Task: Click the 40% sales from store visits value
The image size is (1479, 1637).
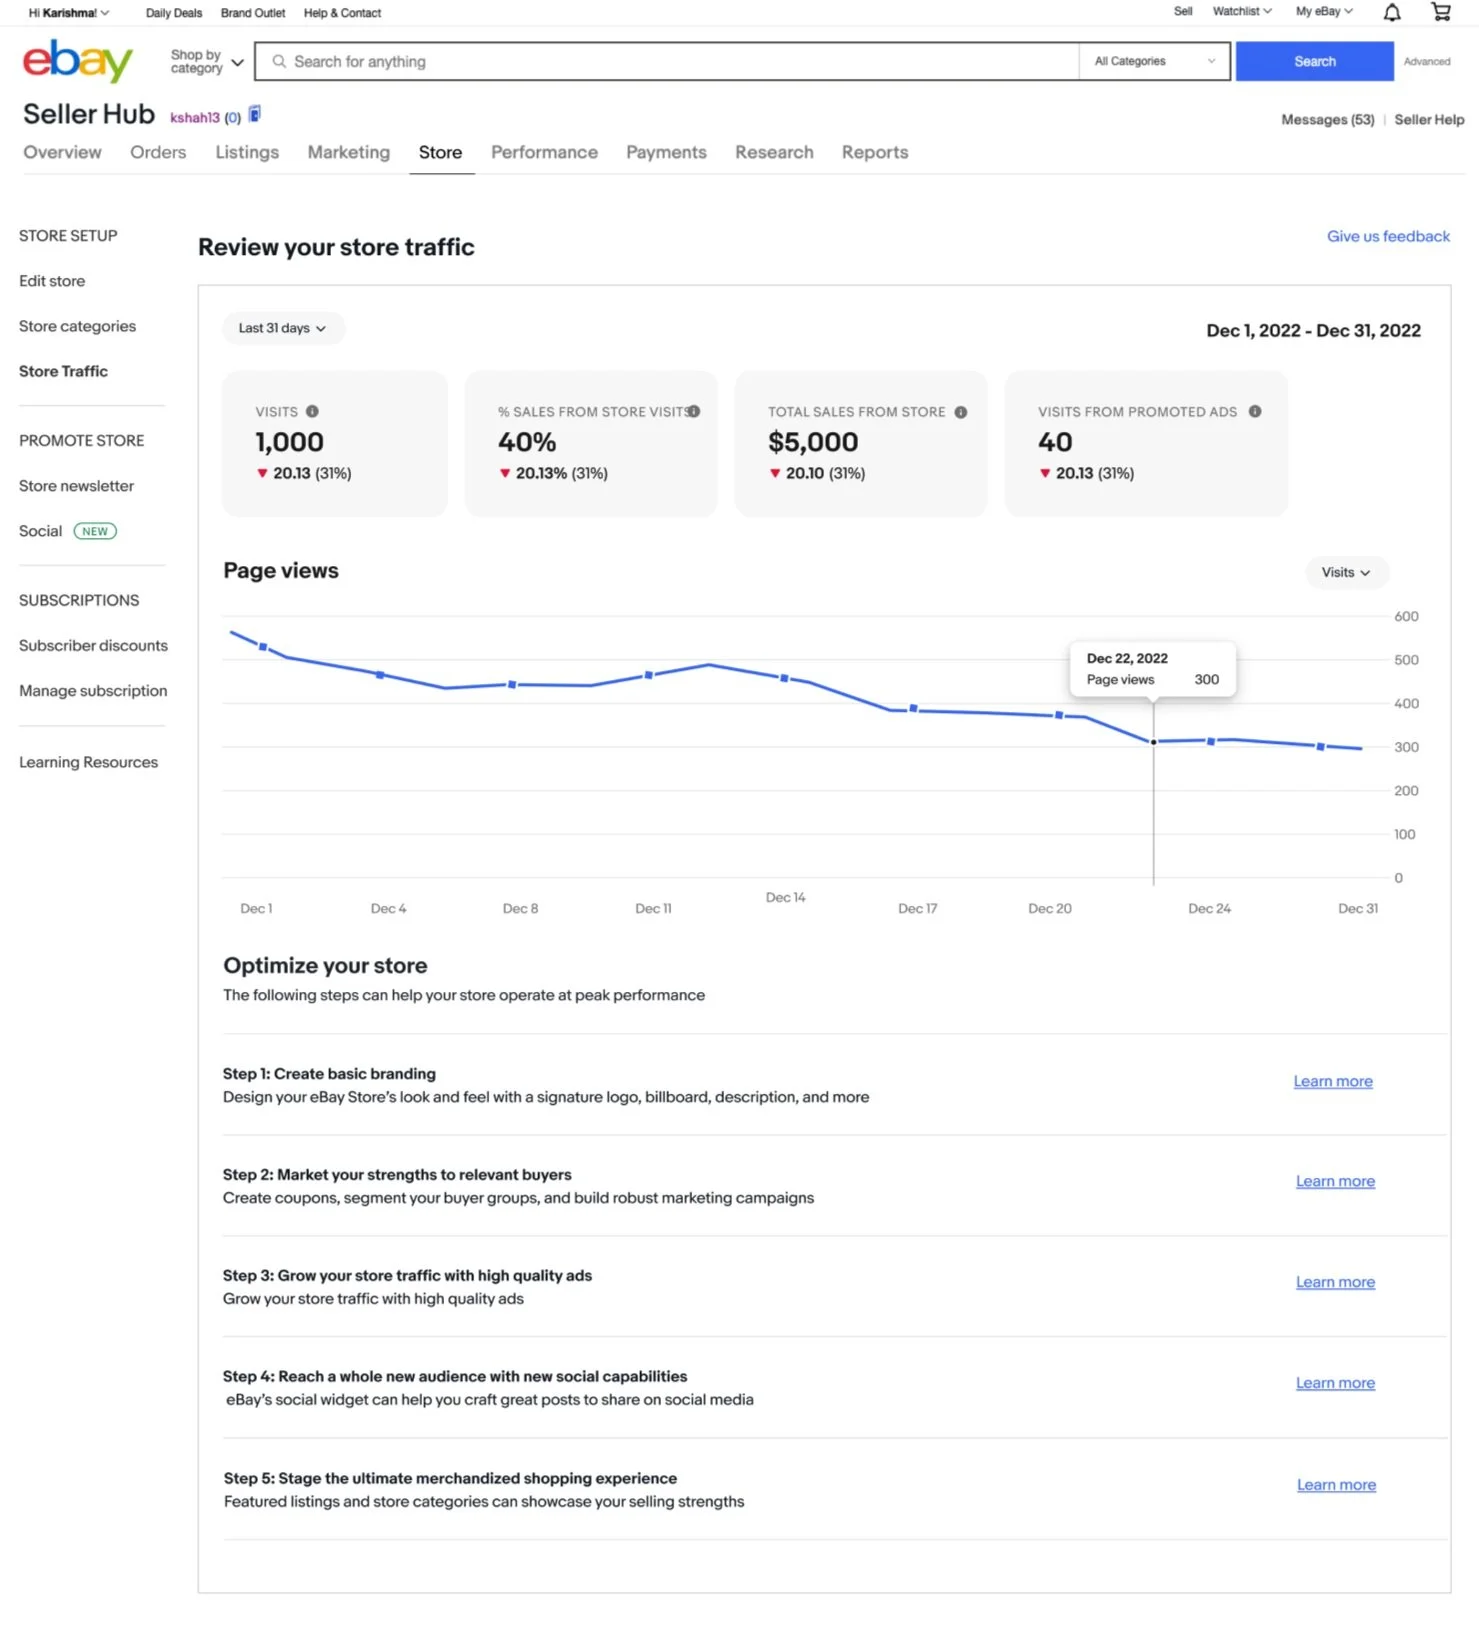Action: pos(527,442)
